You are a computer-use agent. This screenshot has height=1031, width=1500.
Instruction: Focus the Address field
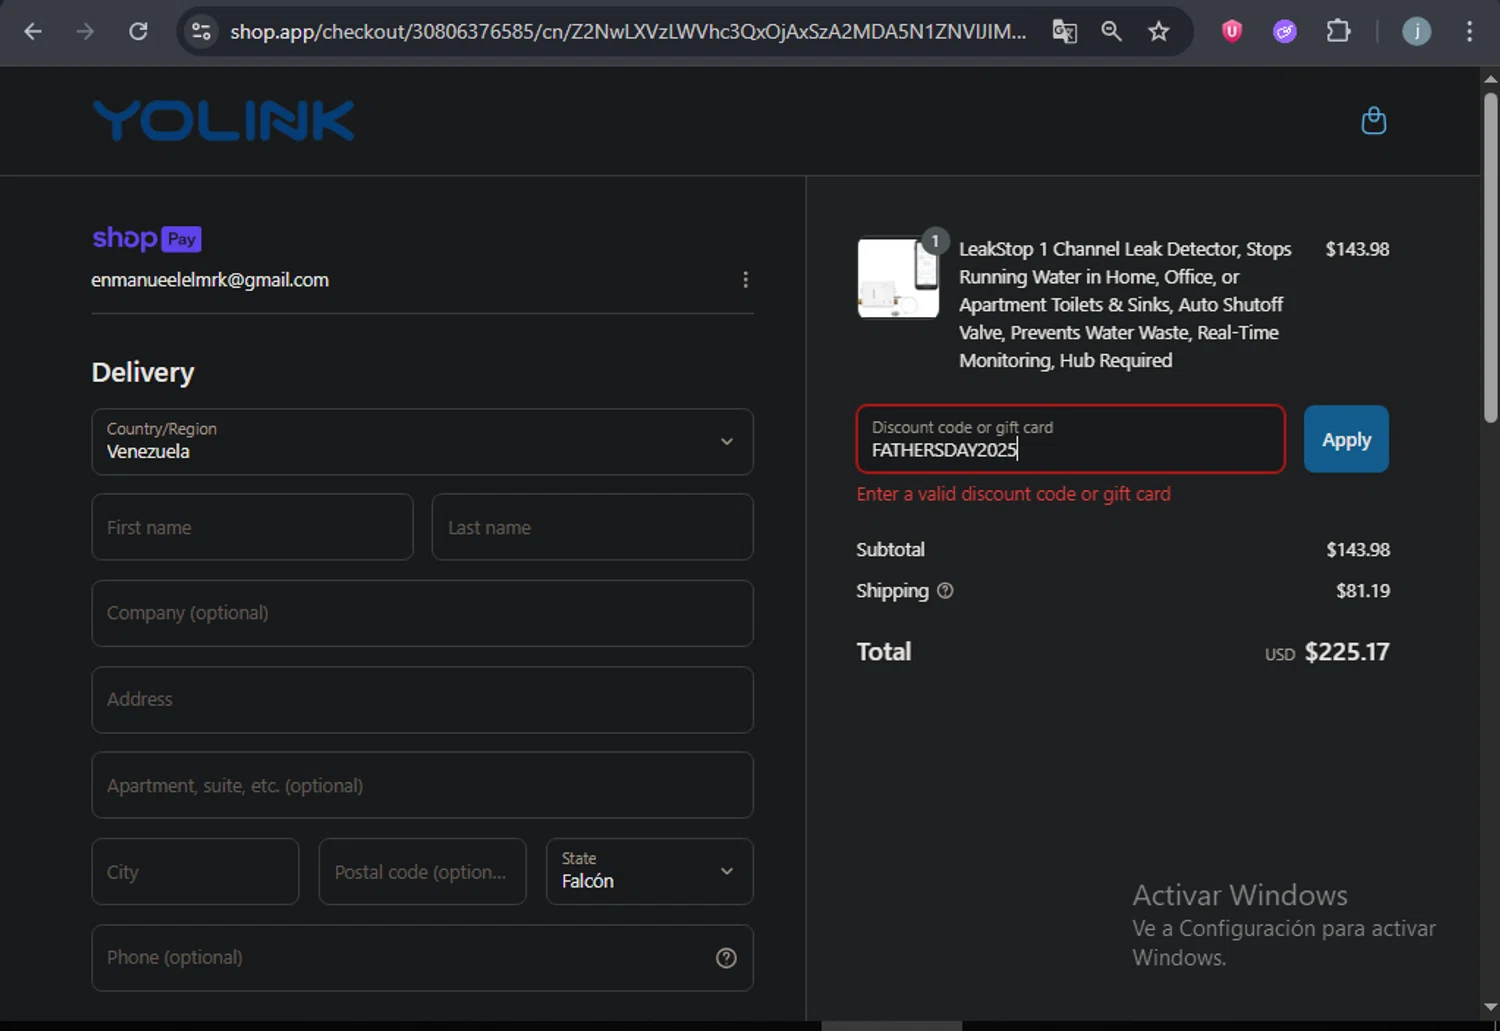[x=422, y=700]
